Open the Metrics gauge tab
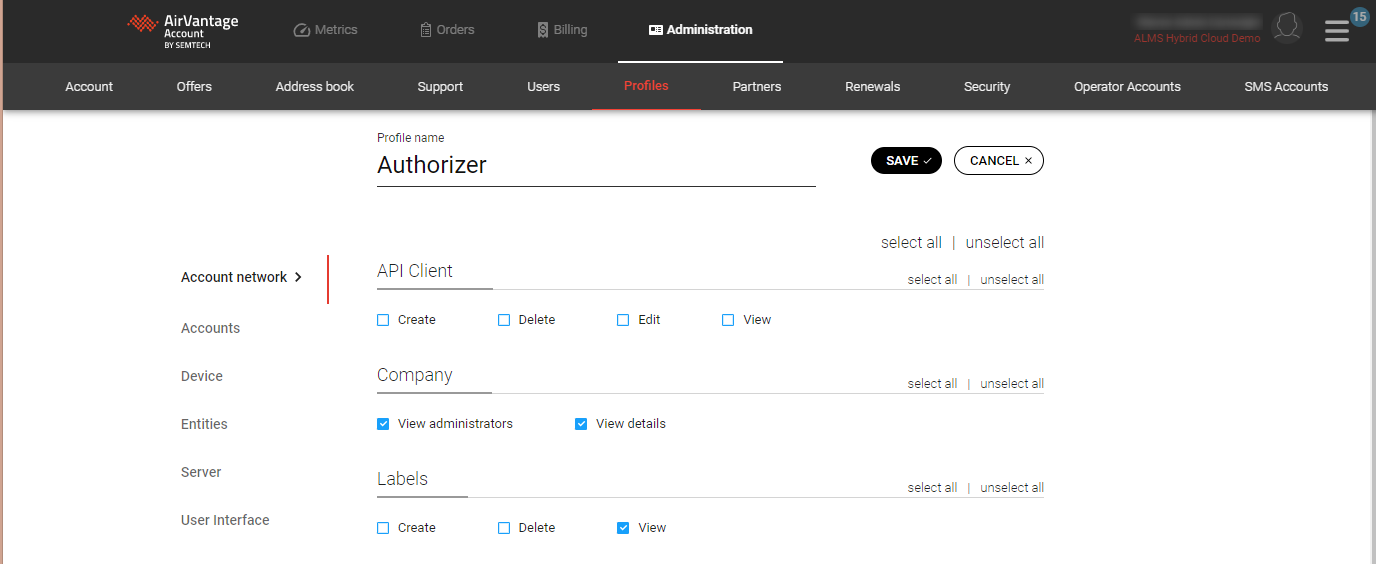Viewport: 1376px width, 564px height. click(325, 30)
